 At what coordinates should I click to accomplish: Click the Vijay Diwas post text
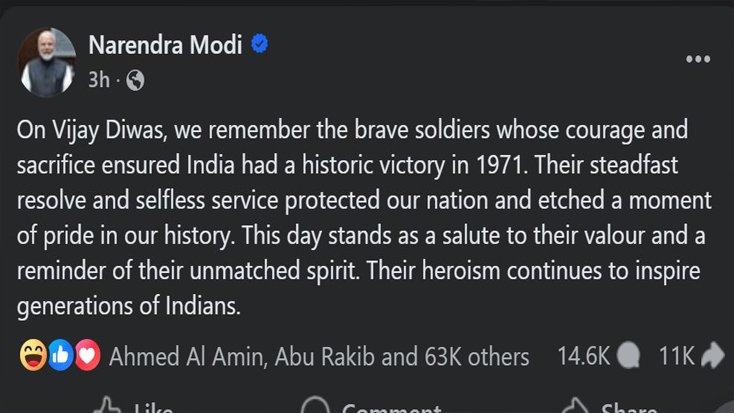[366, 218]
